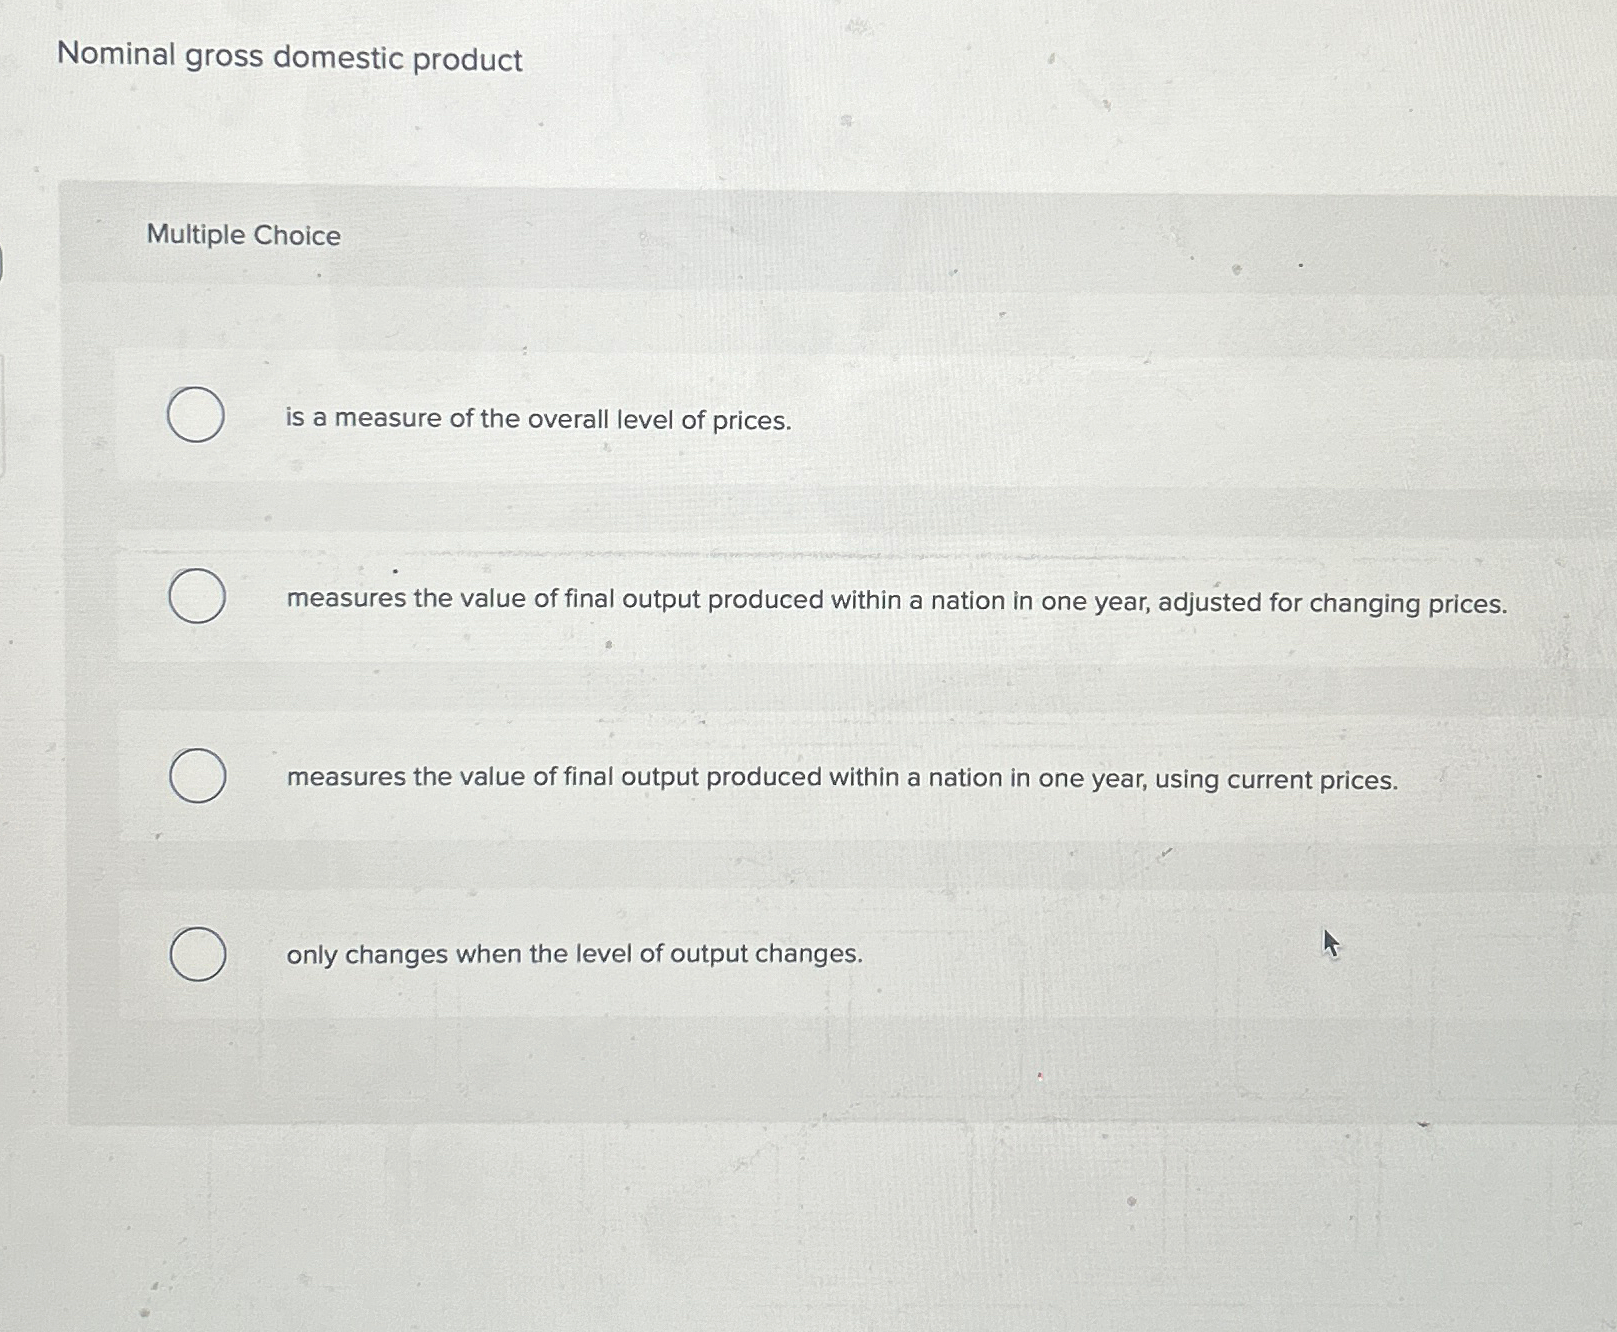The height and width of the screenshot is (1332, 1617).
Task: Click the answer text 'is a measure of the overall level of prices'
Action: (537, 420)
